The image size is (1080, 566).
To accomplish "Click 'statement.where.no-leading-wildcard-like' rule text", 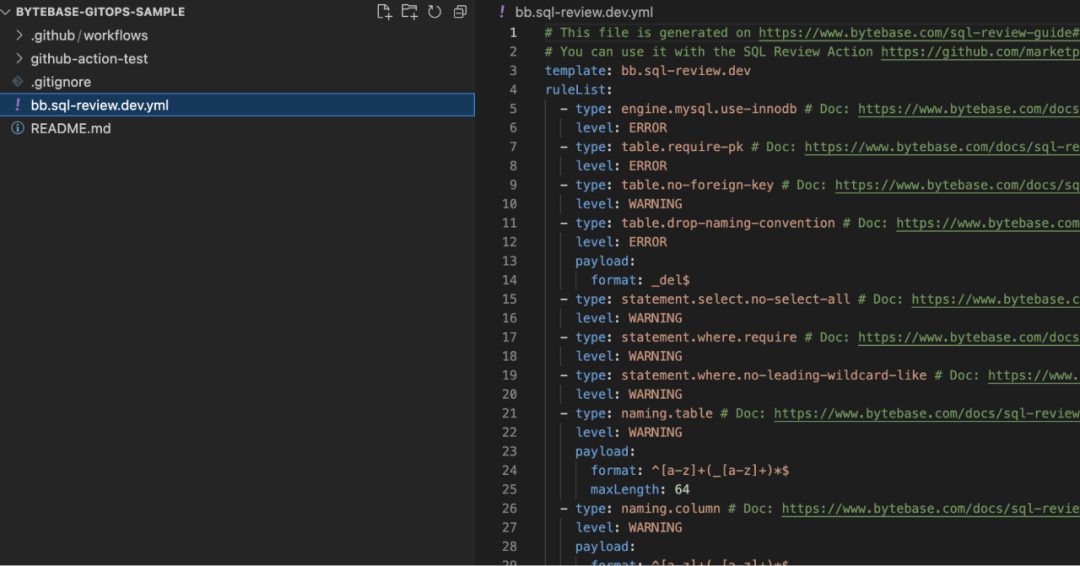I will pyautogui.click(x=773, y=375).
